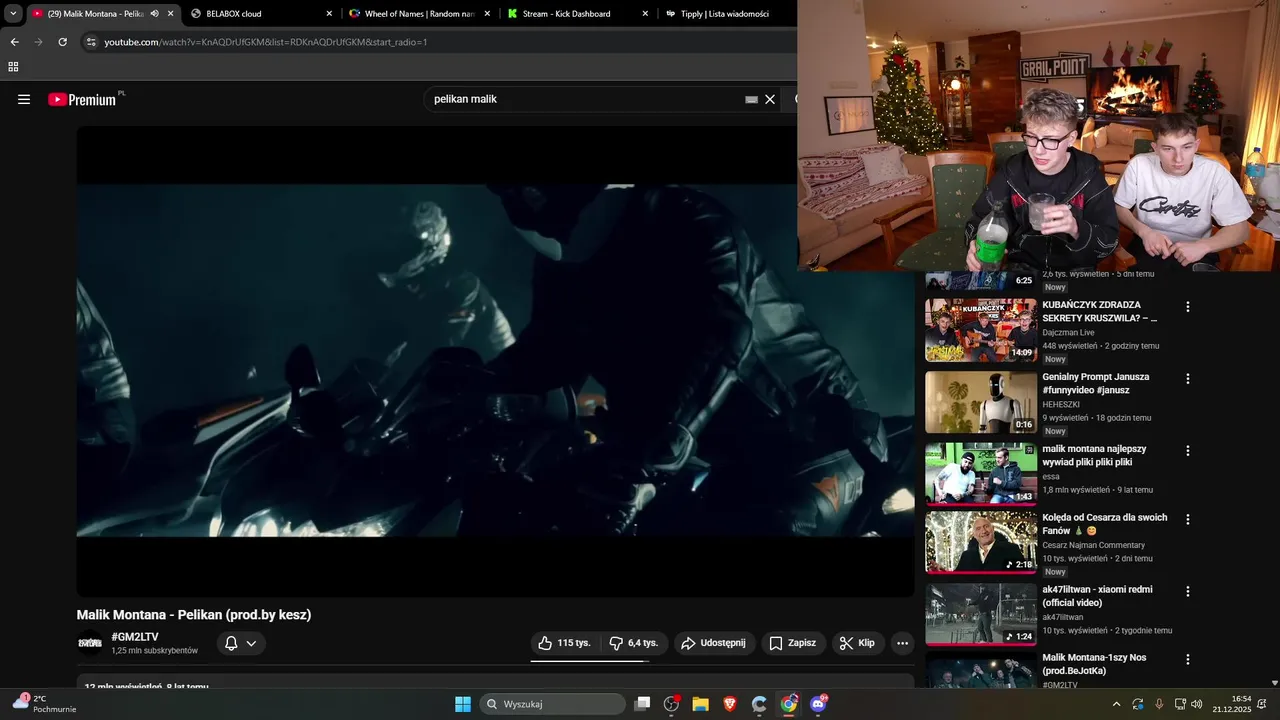
Task: Expand notification bell dropdown for #GM2LTV
Action: [241, 643]
